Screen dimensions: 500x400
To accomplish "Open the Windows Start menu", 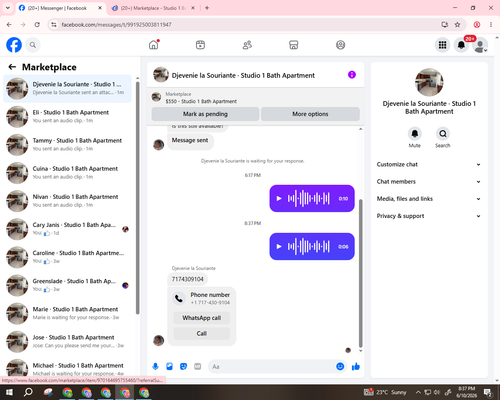I will [x=9, y=392].
